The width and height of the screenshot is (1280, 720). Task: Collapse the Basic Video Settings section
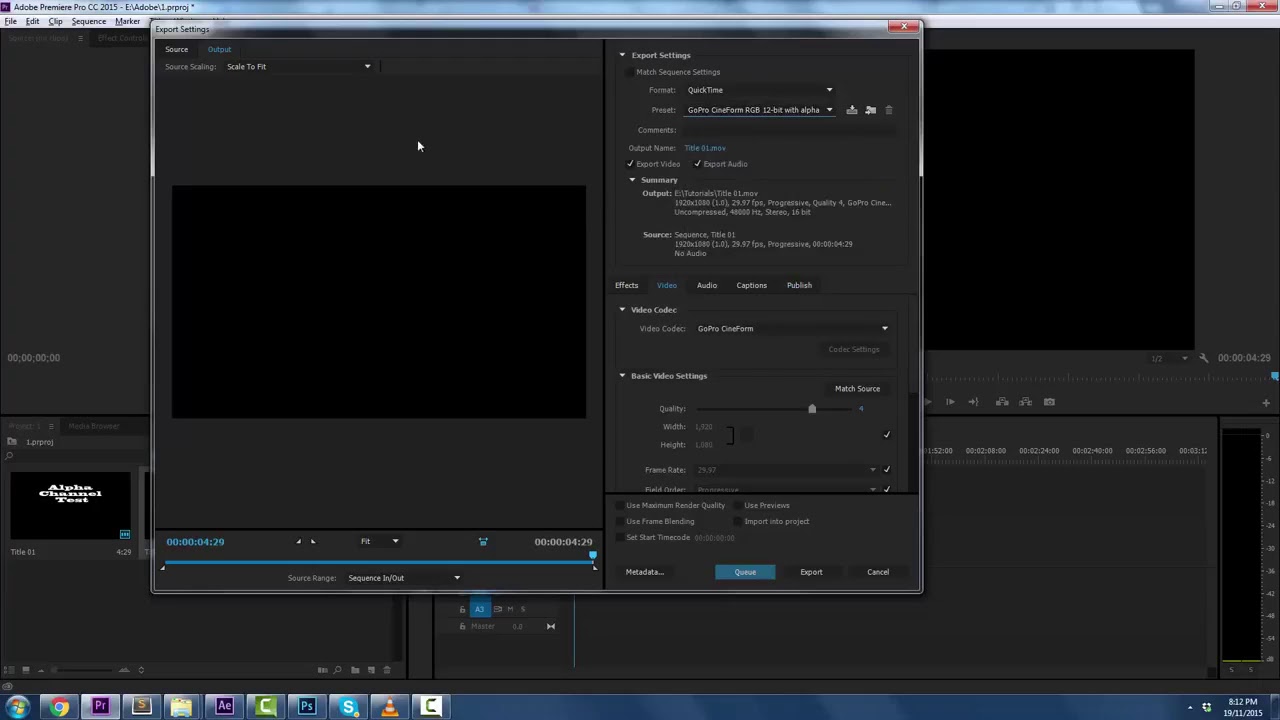(622, 376)
